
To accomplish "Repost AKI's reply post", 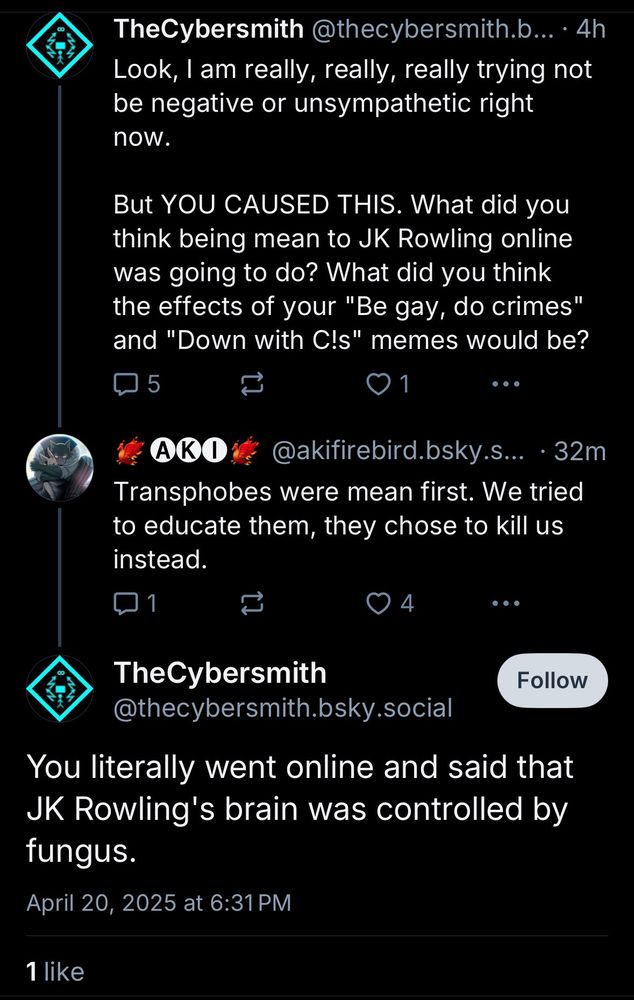I will tap(252, 603).
